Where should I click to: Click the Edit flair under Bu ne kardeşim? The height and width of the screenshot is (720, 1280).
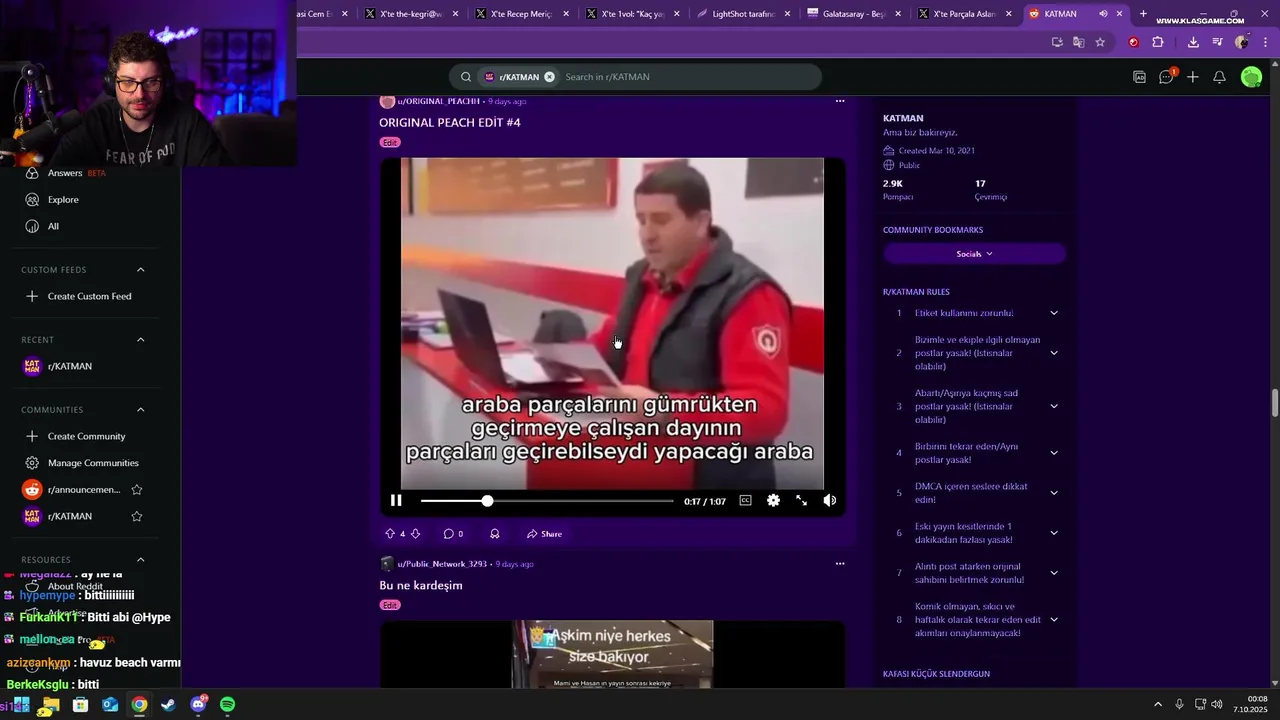(x=390, y=605)
